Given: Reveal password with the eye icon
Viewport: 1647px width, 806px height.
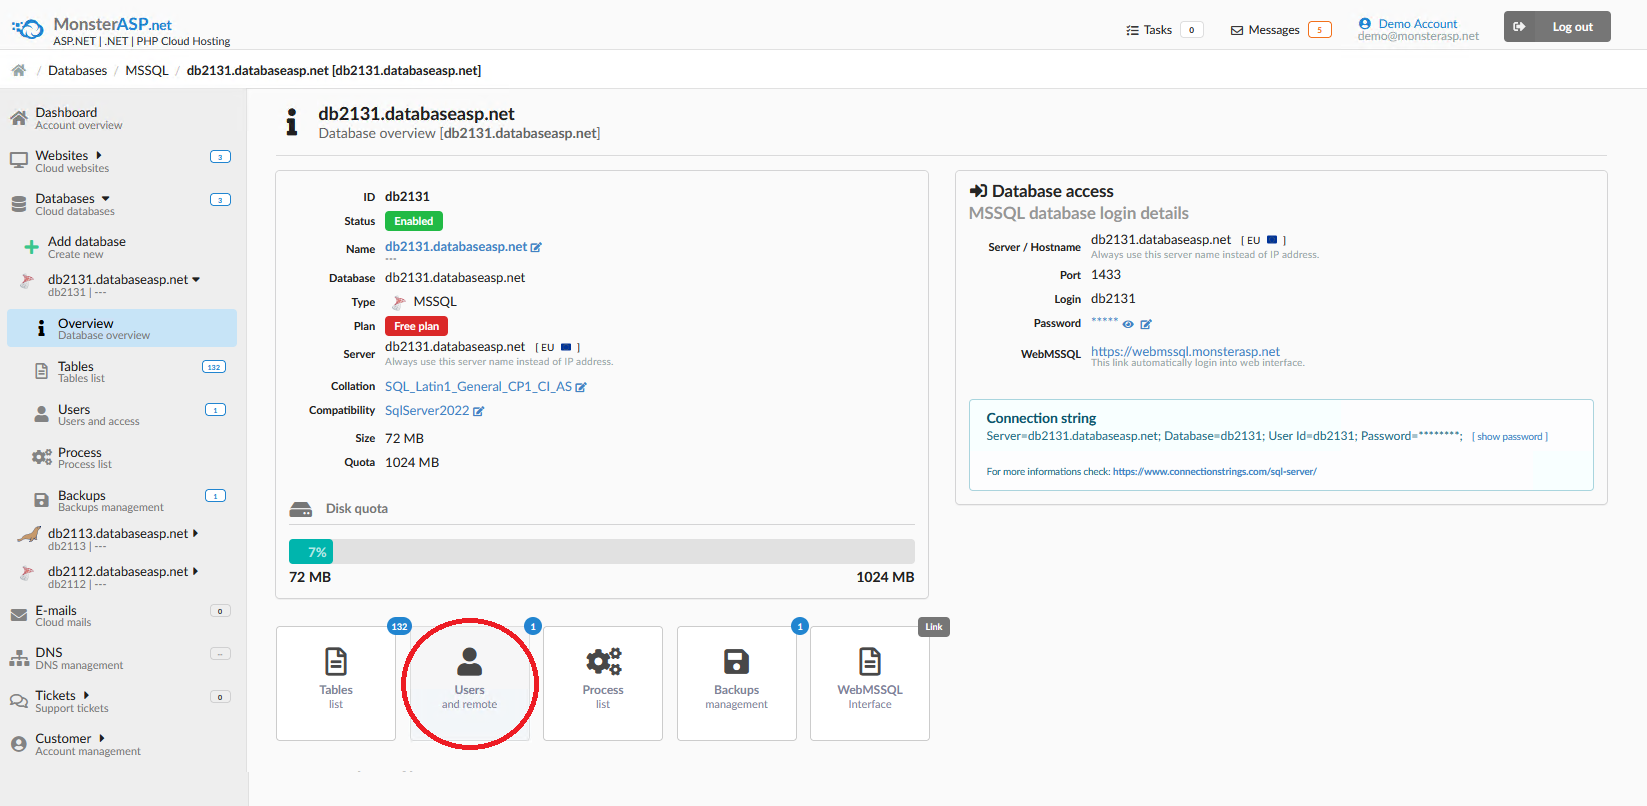Looking at the screenshot, I should pos(1128,324).
